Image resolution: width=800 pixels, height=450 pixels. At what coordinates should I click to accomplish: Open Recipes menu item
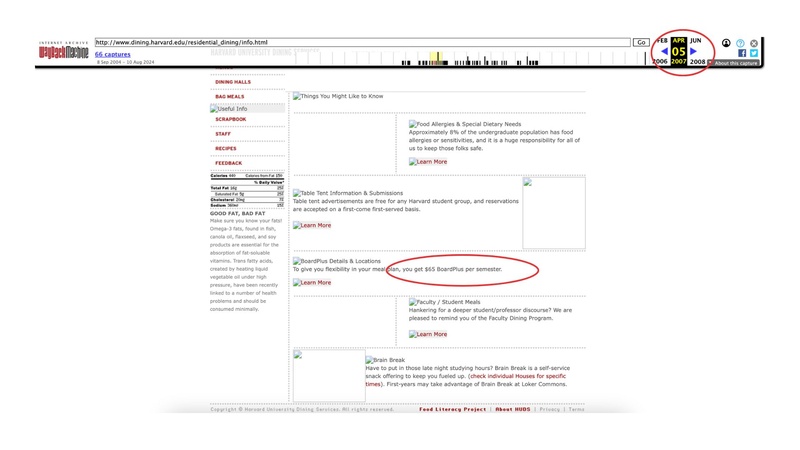pyautogui.click(x=226, y=148)
